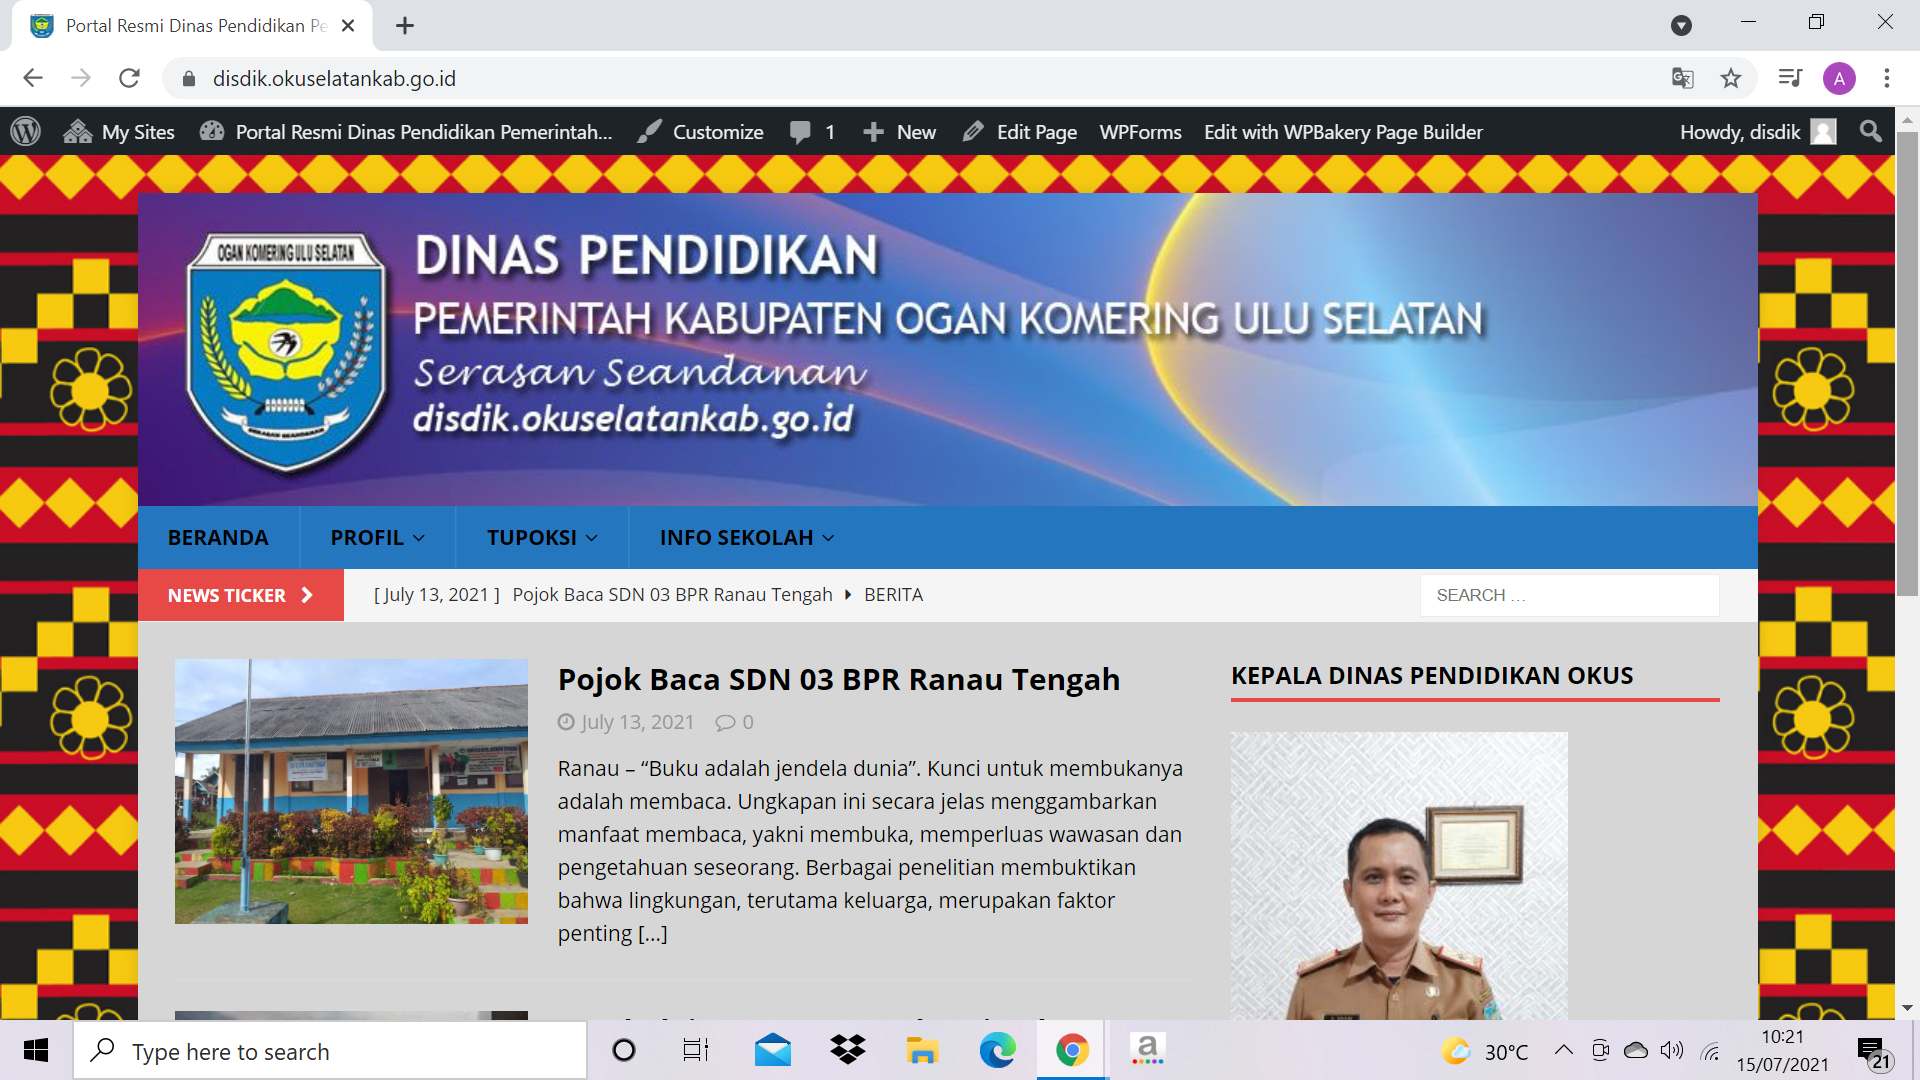
Task: Bookmark page with the star icon
Action: [x=1731, y=78]
